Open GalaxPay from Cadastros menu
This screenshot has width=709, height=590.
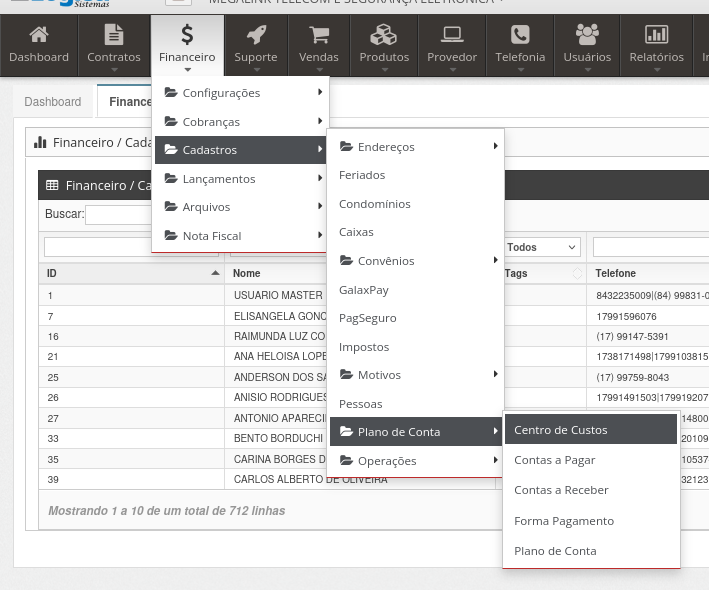[x=364, y=290]
